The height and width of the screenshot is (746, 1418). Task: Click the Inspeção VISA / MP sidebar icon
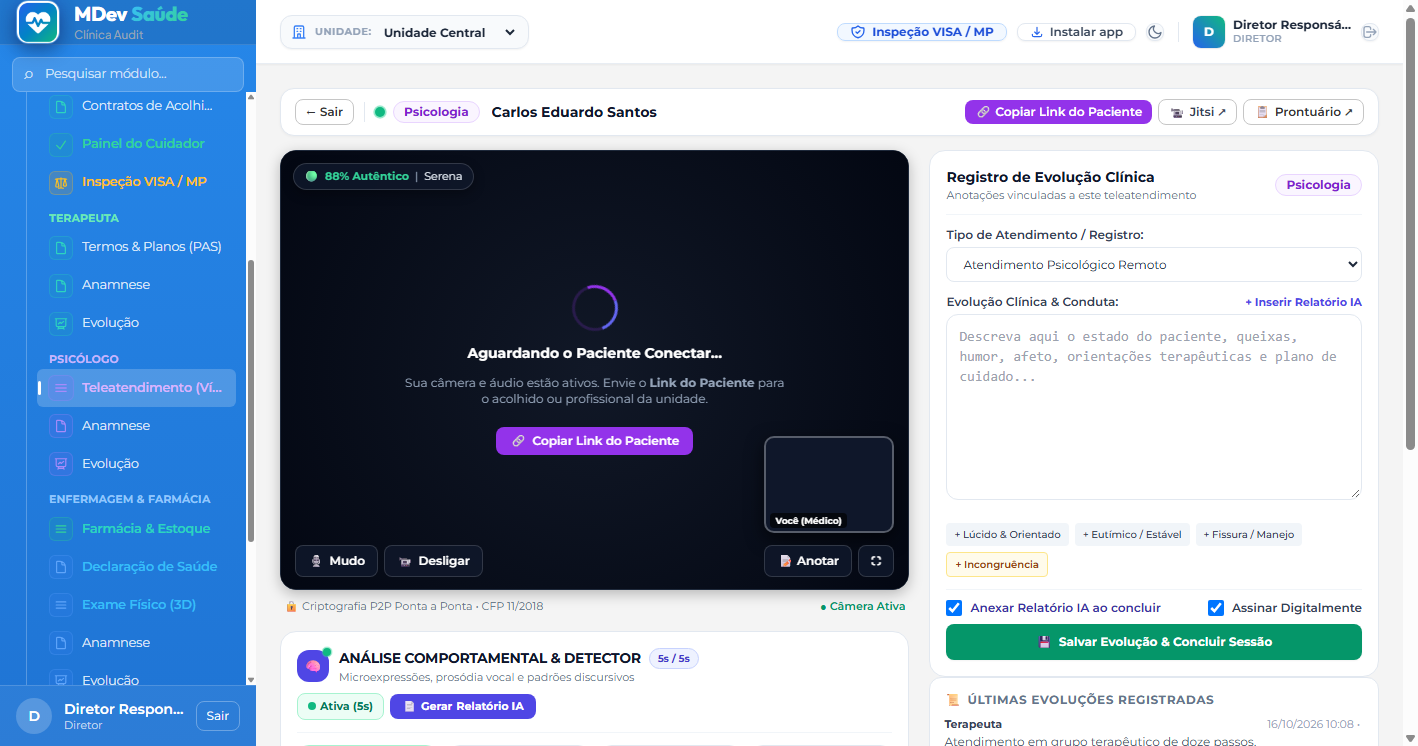pos(61,182)
